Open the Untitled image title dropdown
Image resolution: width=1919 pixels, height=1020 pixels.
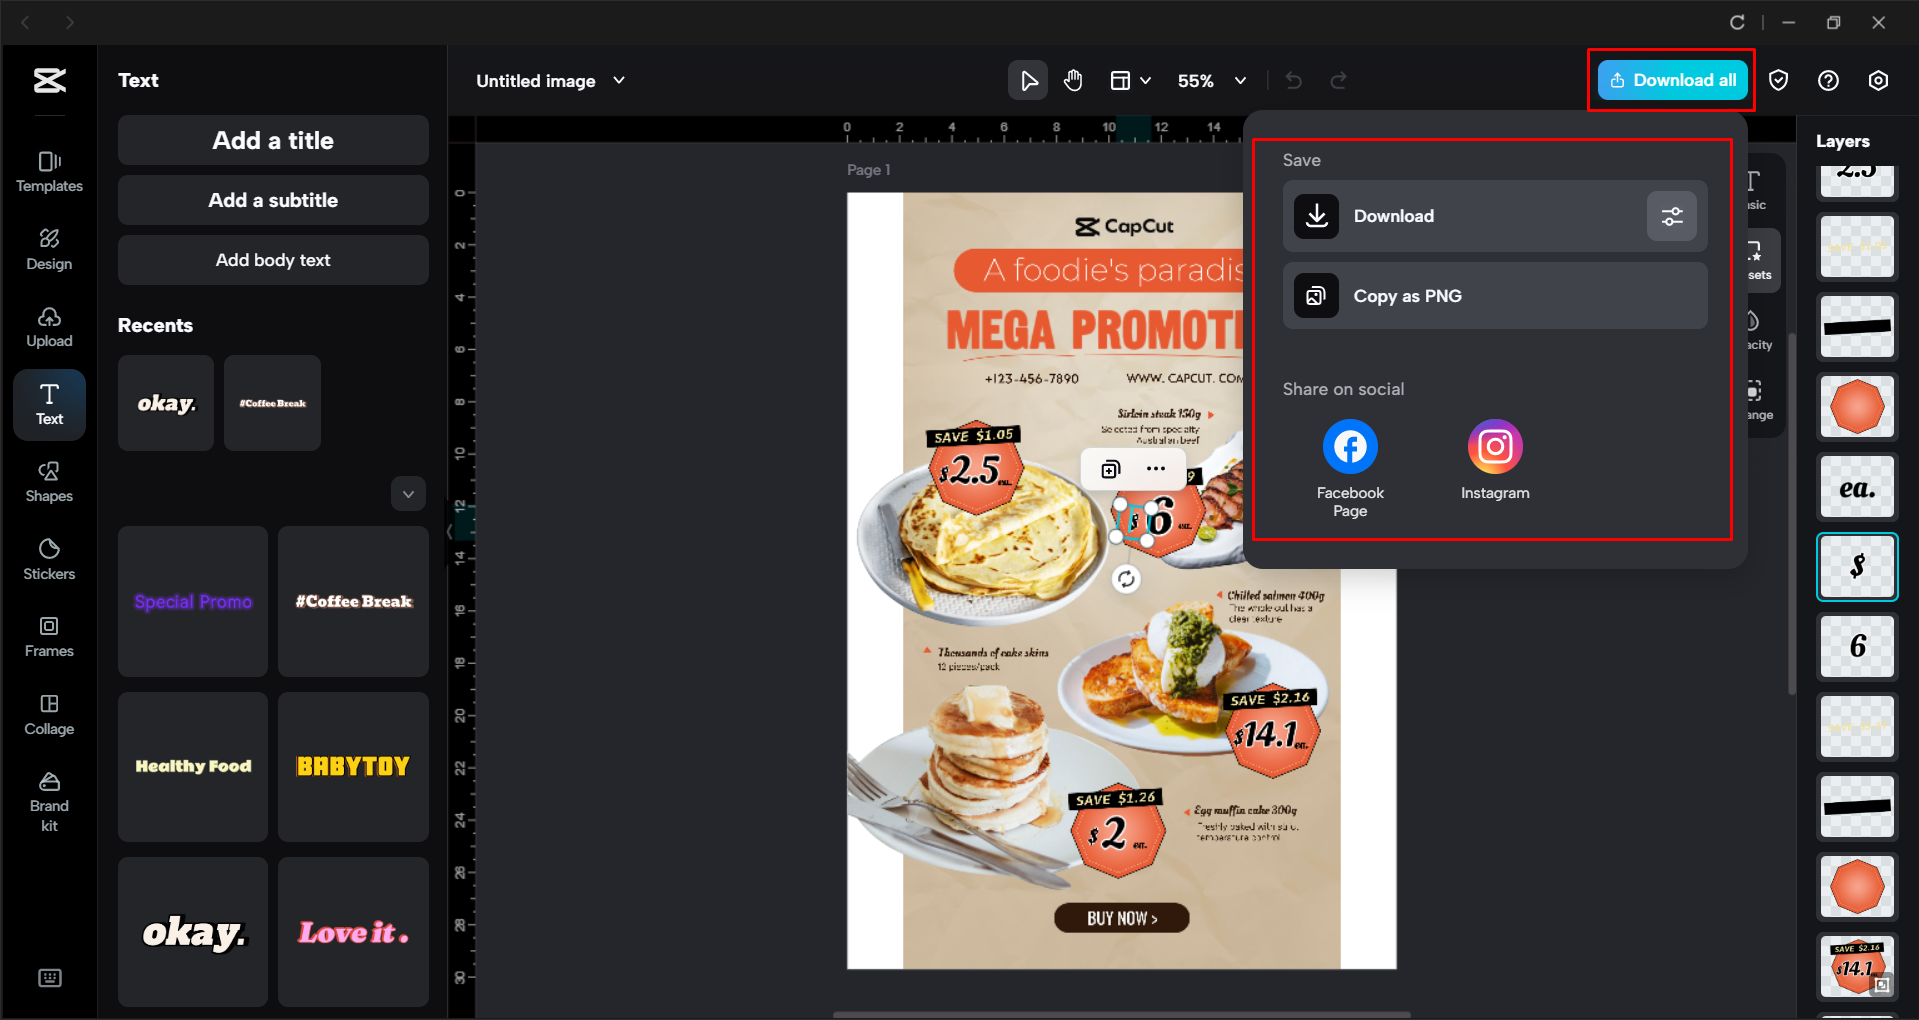pyautogui.click(x=618, y=81)
